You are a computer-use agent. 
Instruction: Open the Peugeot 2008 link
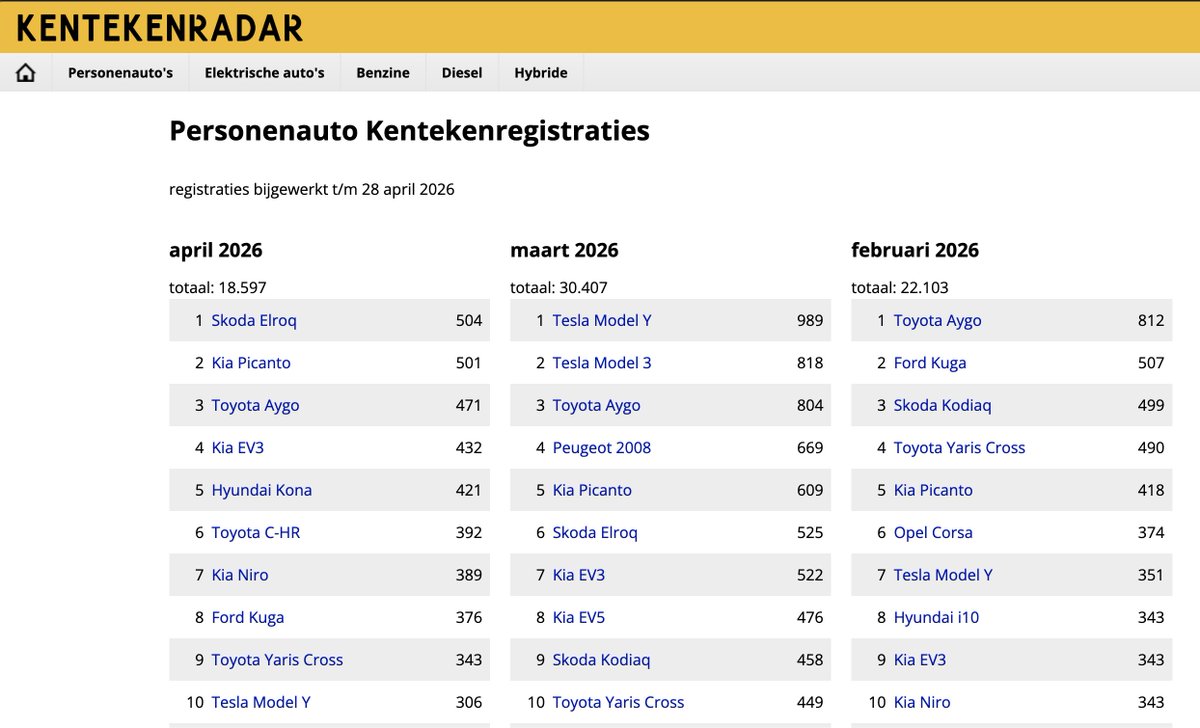pos(602,448)
